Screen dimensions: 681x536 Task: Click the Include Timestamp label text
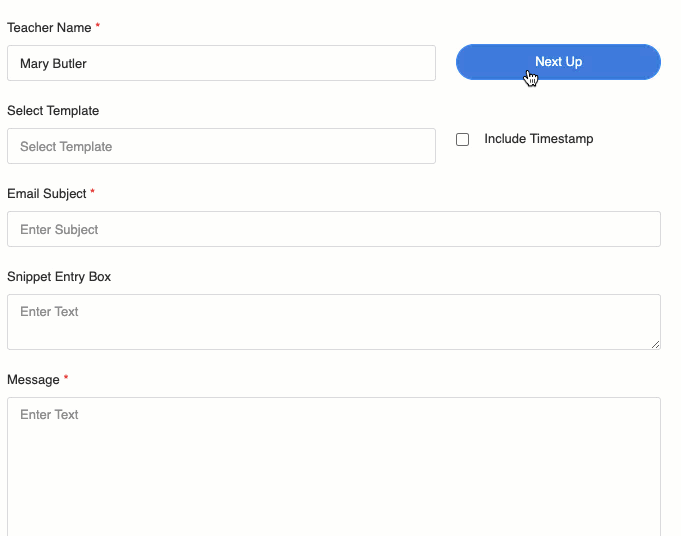point(539,139)
